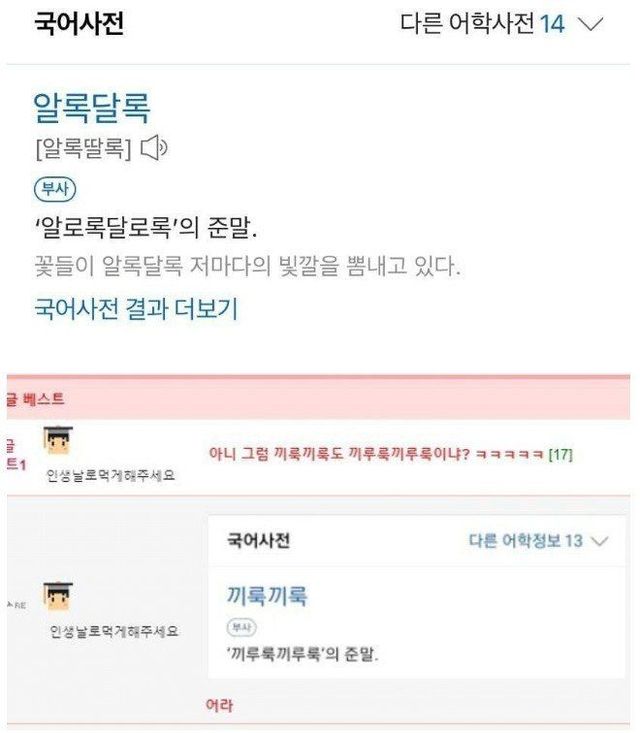Select the 부사 tag under 끼룩끼룩
The image size is (640, 733).
click(x=241, y=627)
